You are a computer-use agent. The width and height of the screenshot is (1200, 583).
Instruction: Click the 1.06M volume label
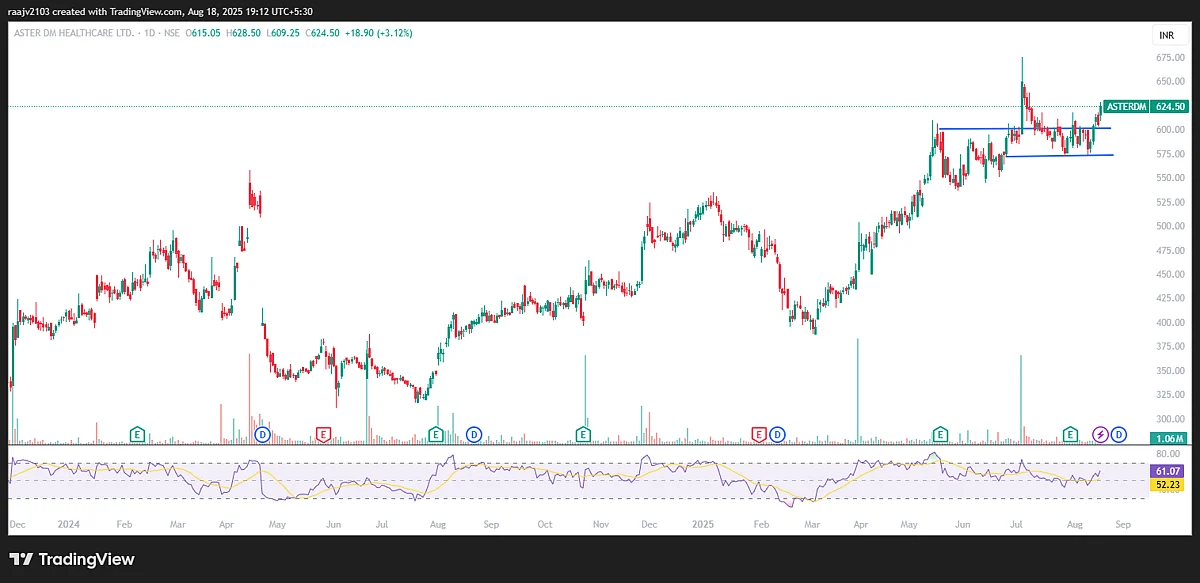tap(1169, 438)
